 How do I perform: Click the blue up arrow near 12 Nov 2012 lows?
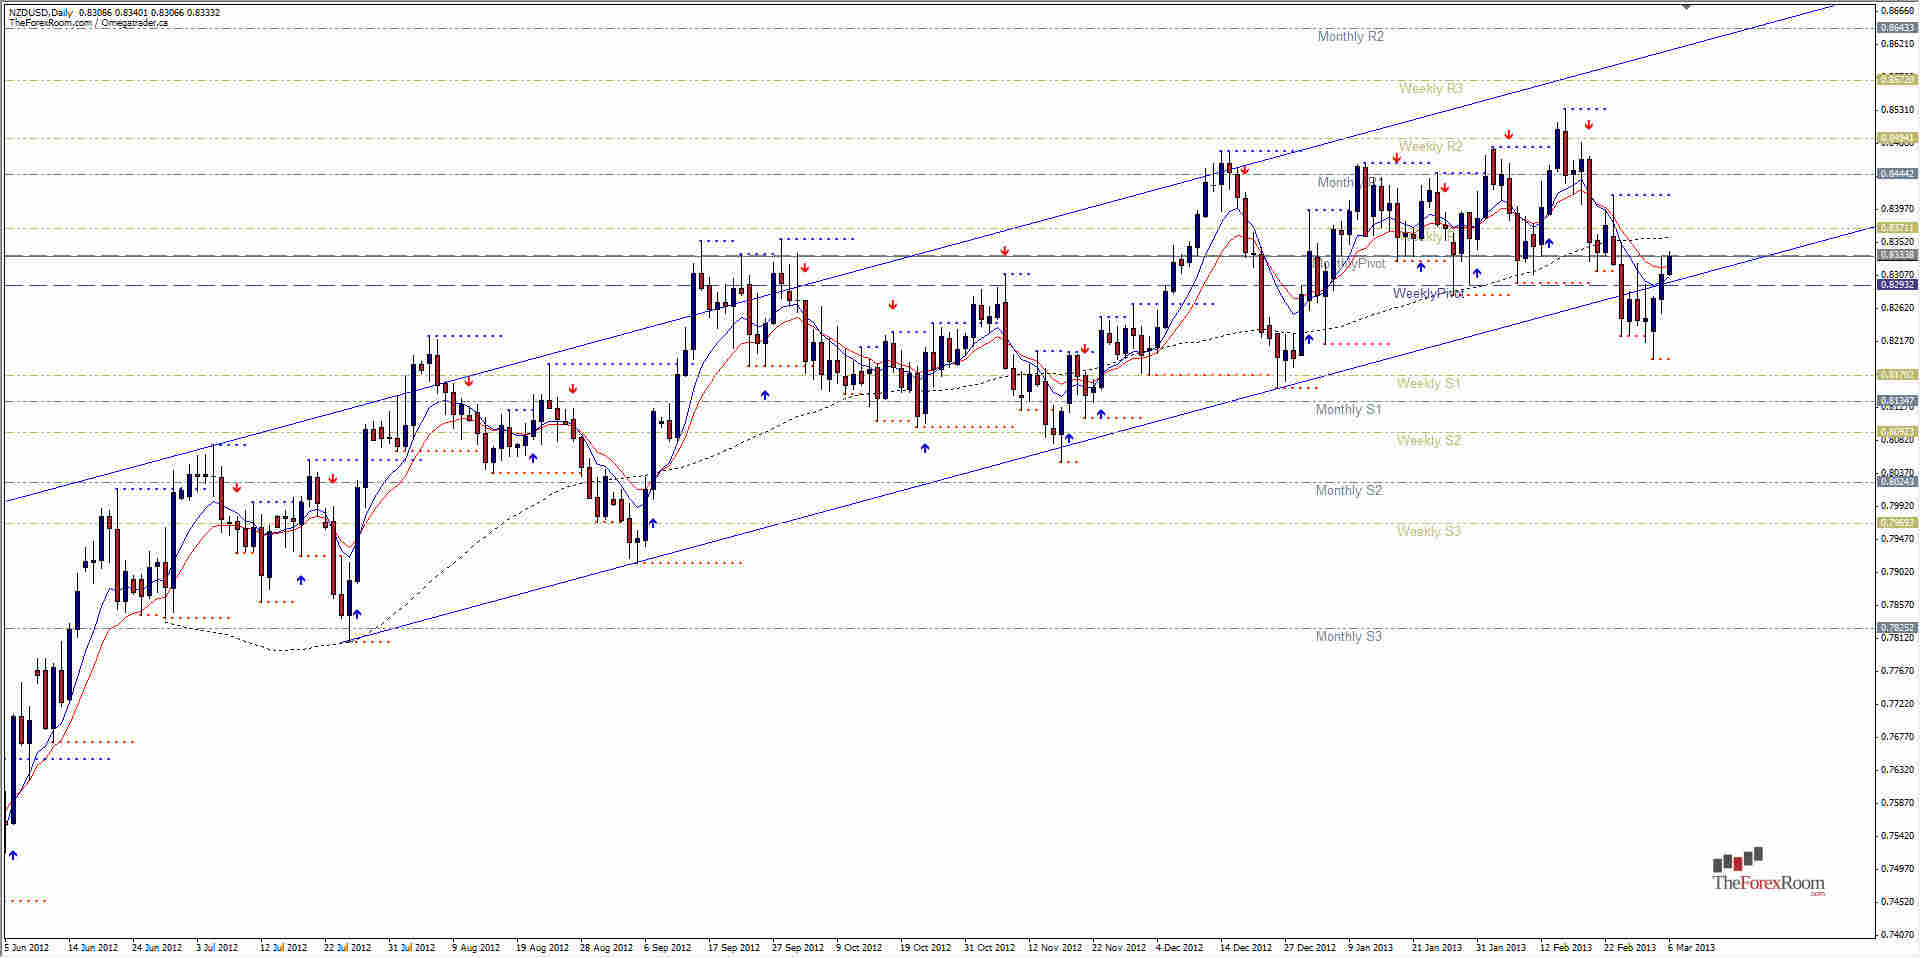[x=1068, y=438]
